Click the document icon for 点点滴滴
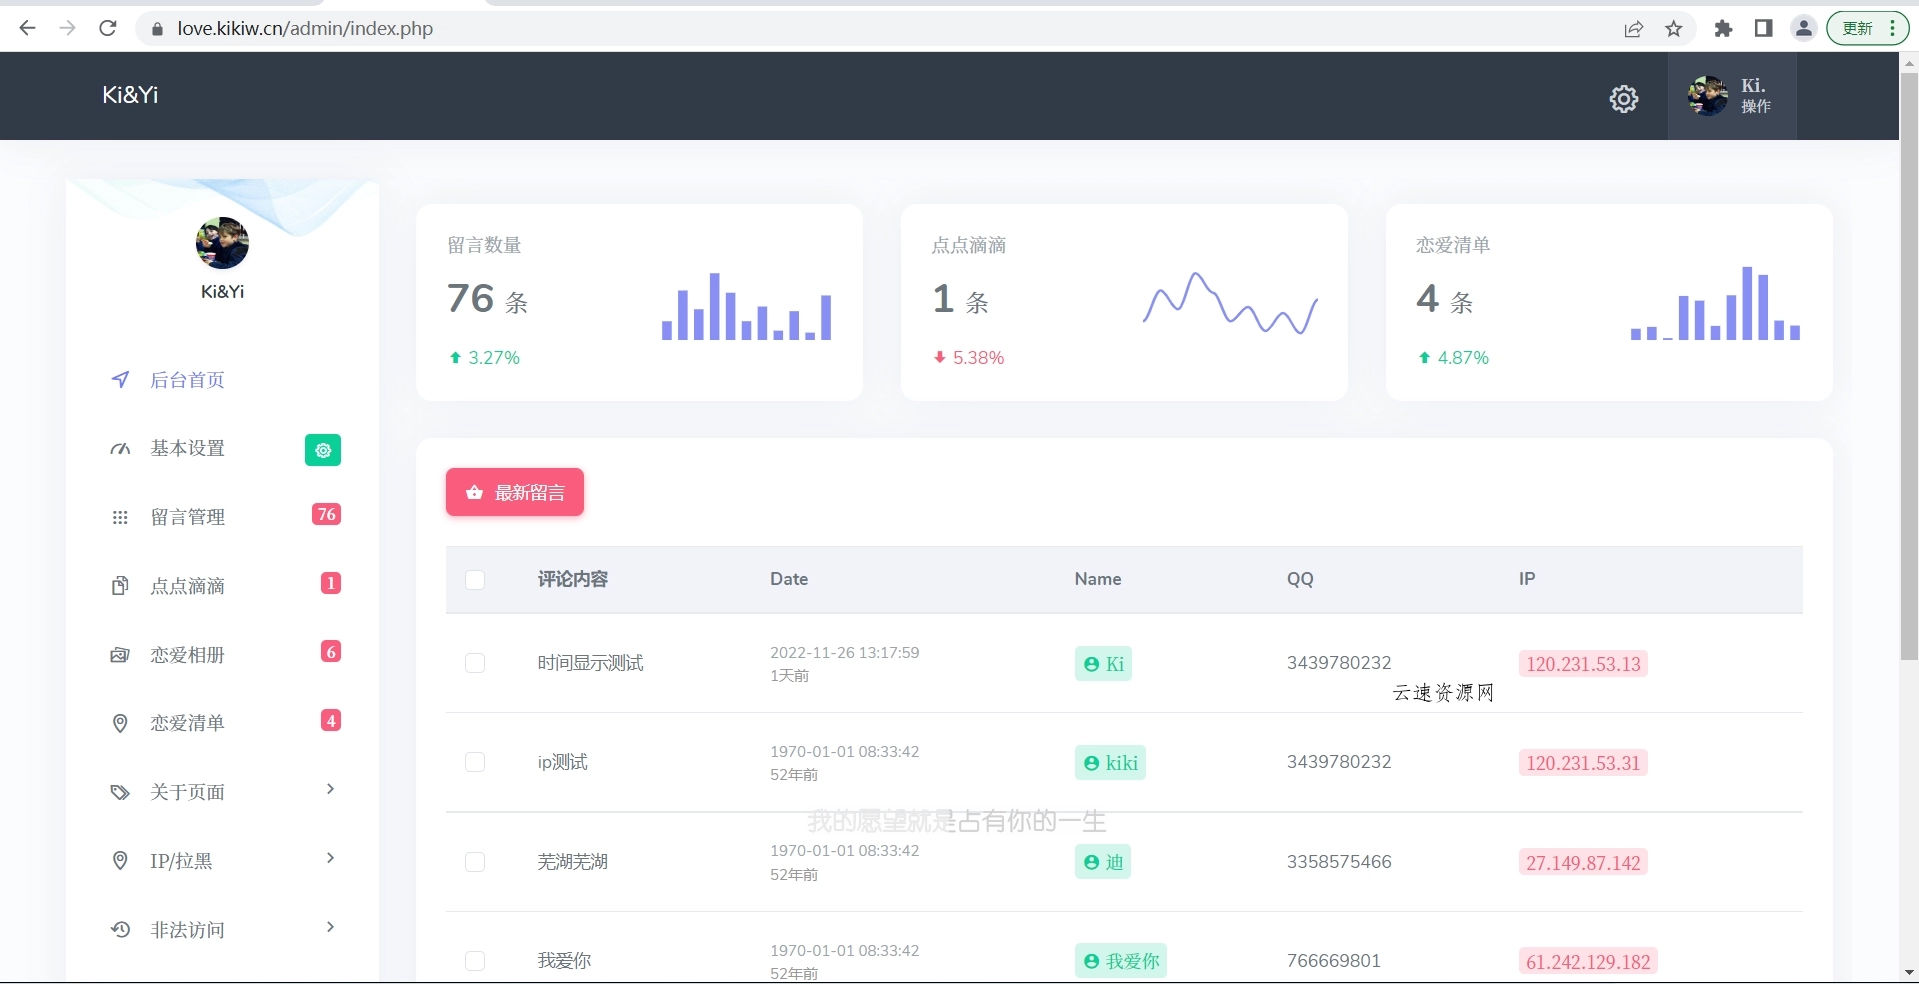Screen dimensions: 1919x984 (120, 586)
